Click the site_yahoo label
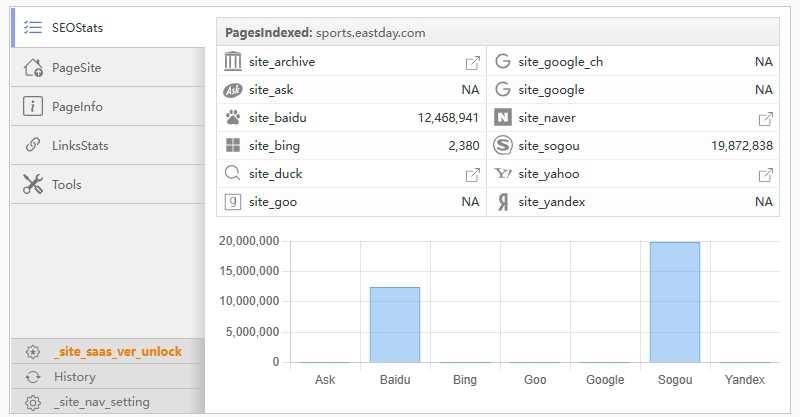 (x=549, y=174)
